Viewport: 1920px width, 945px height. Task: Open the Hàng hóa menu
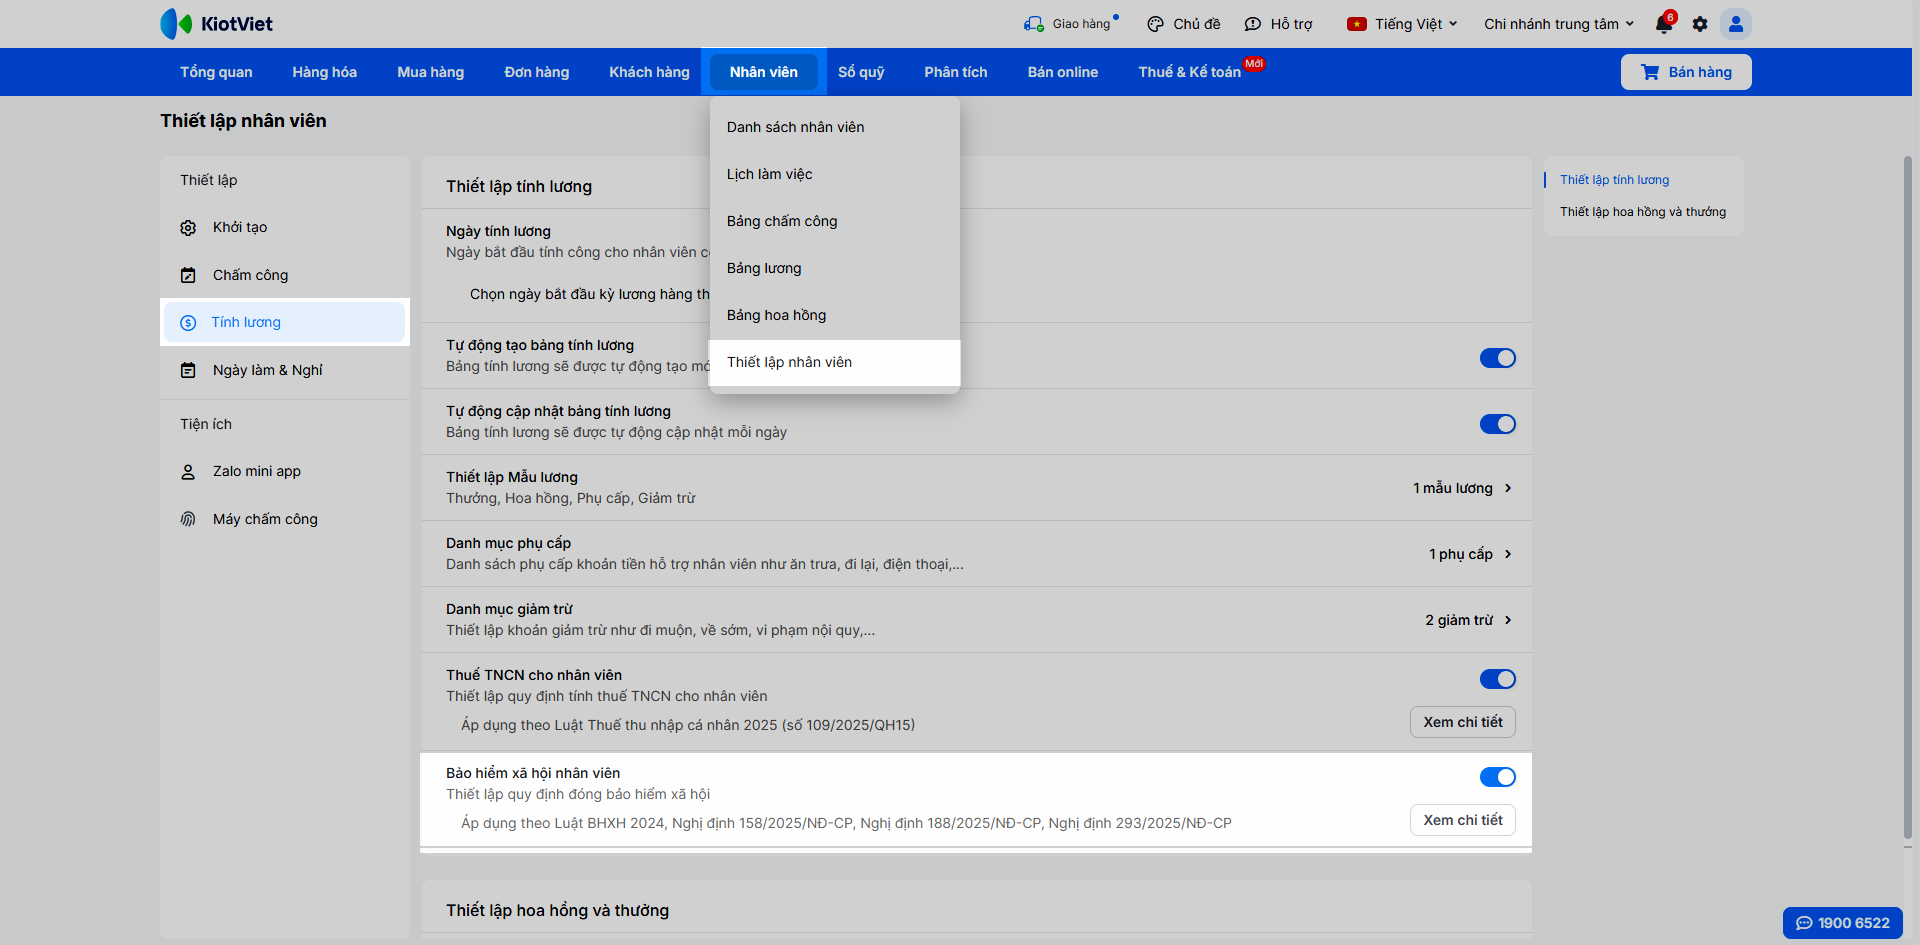(324, 72)
